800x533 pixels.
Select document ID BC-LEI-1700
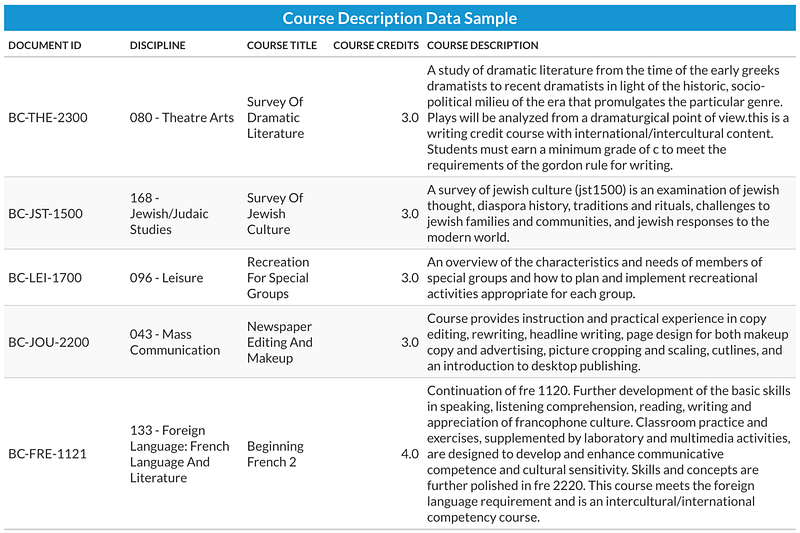(45, 278)
